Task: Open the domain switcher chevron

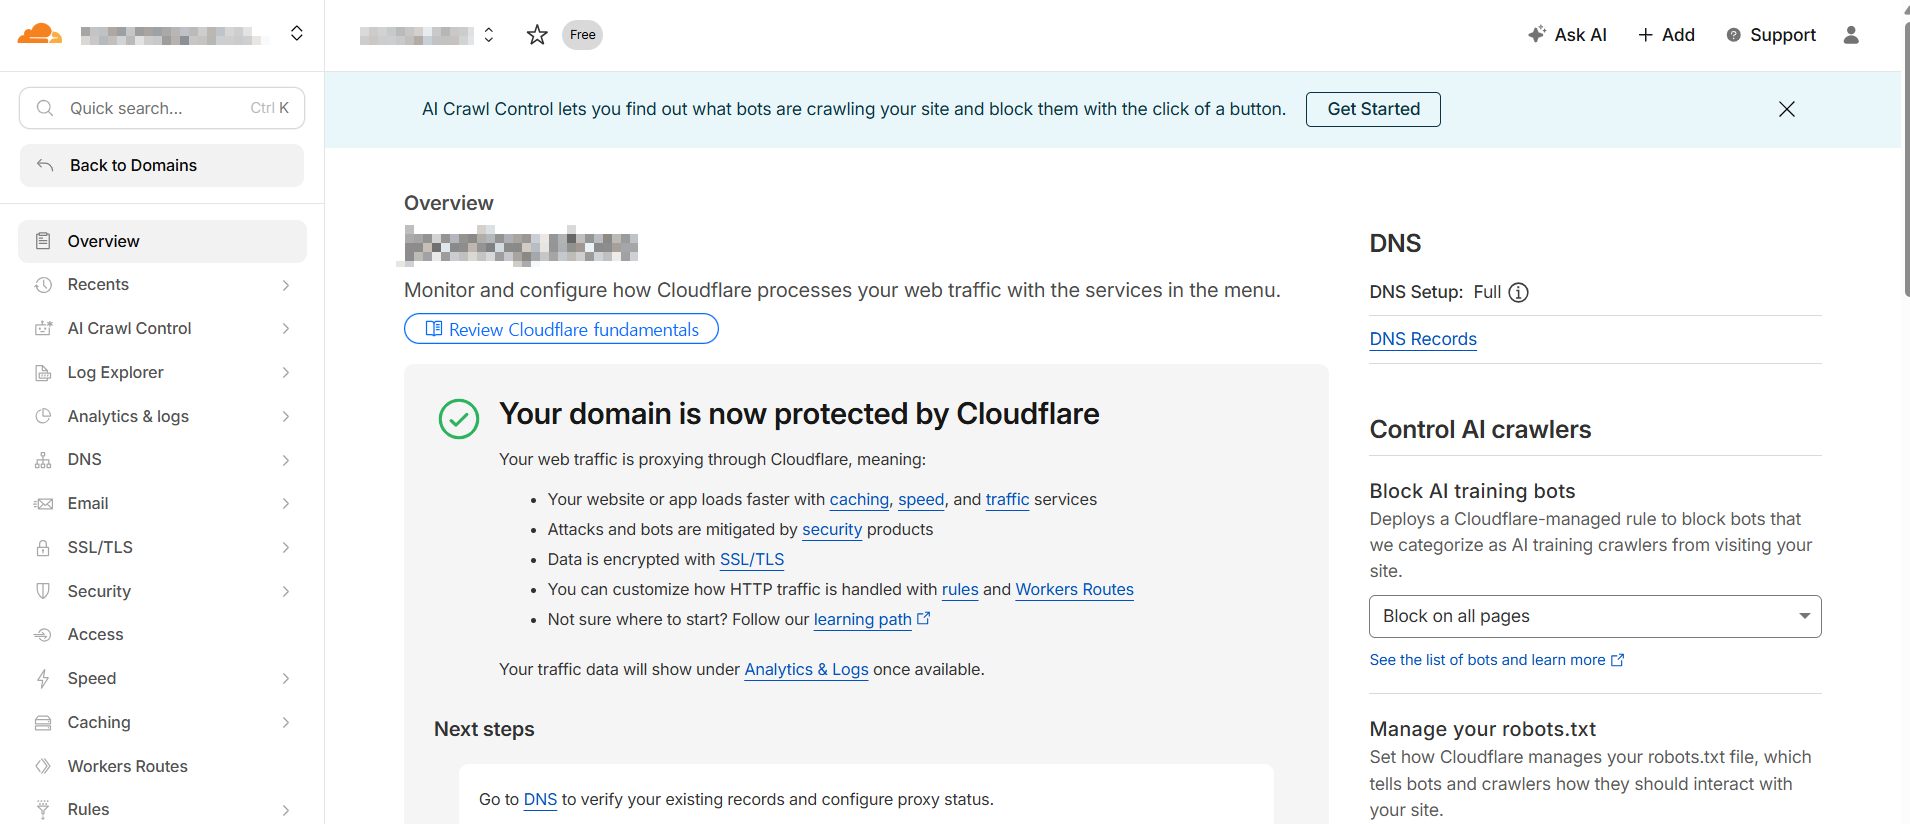Action: [489, 35]
